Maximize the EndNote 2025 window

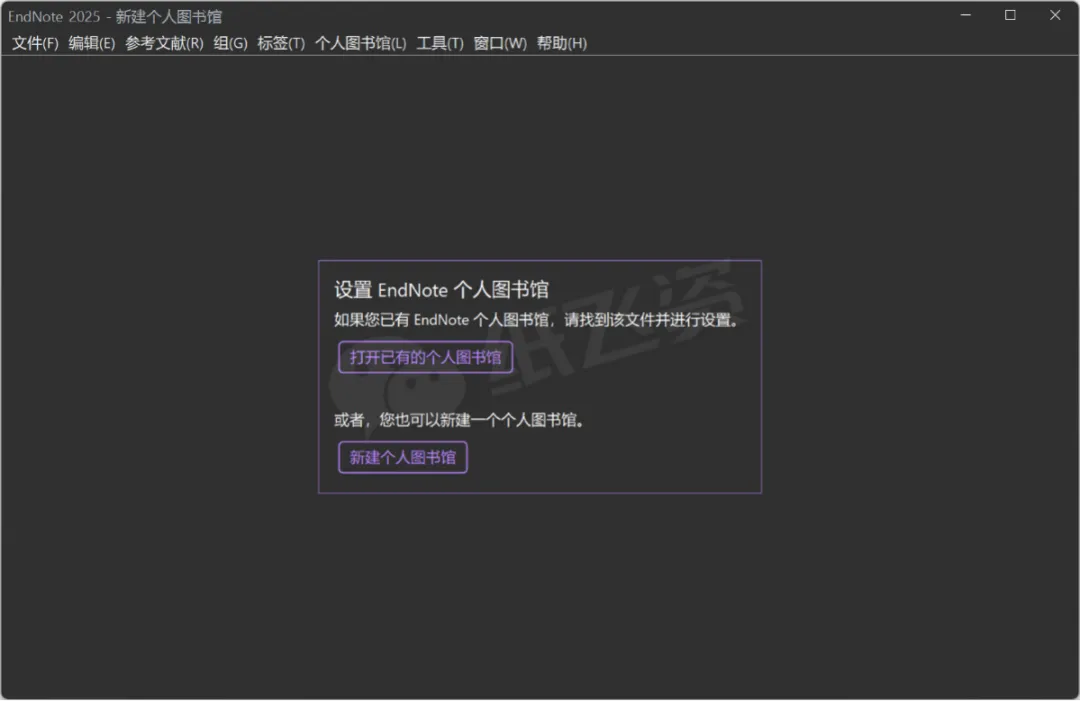click(1010, 15)
